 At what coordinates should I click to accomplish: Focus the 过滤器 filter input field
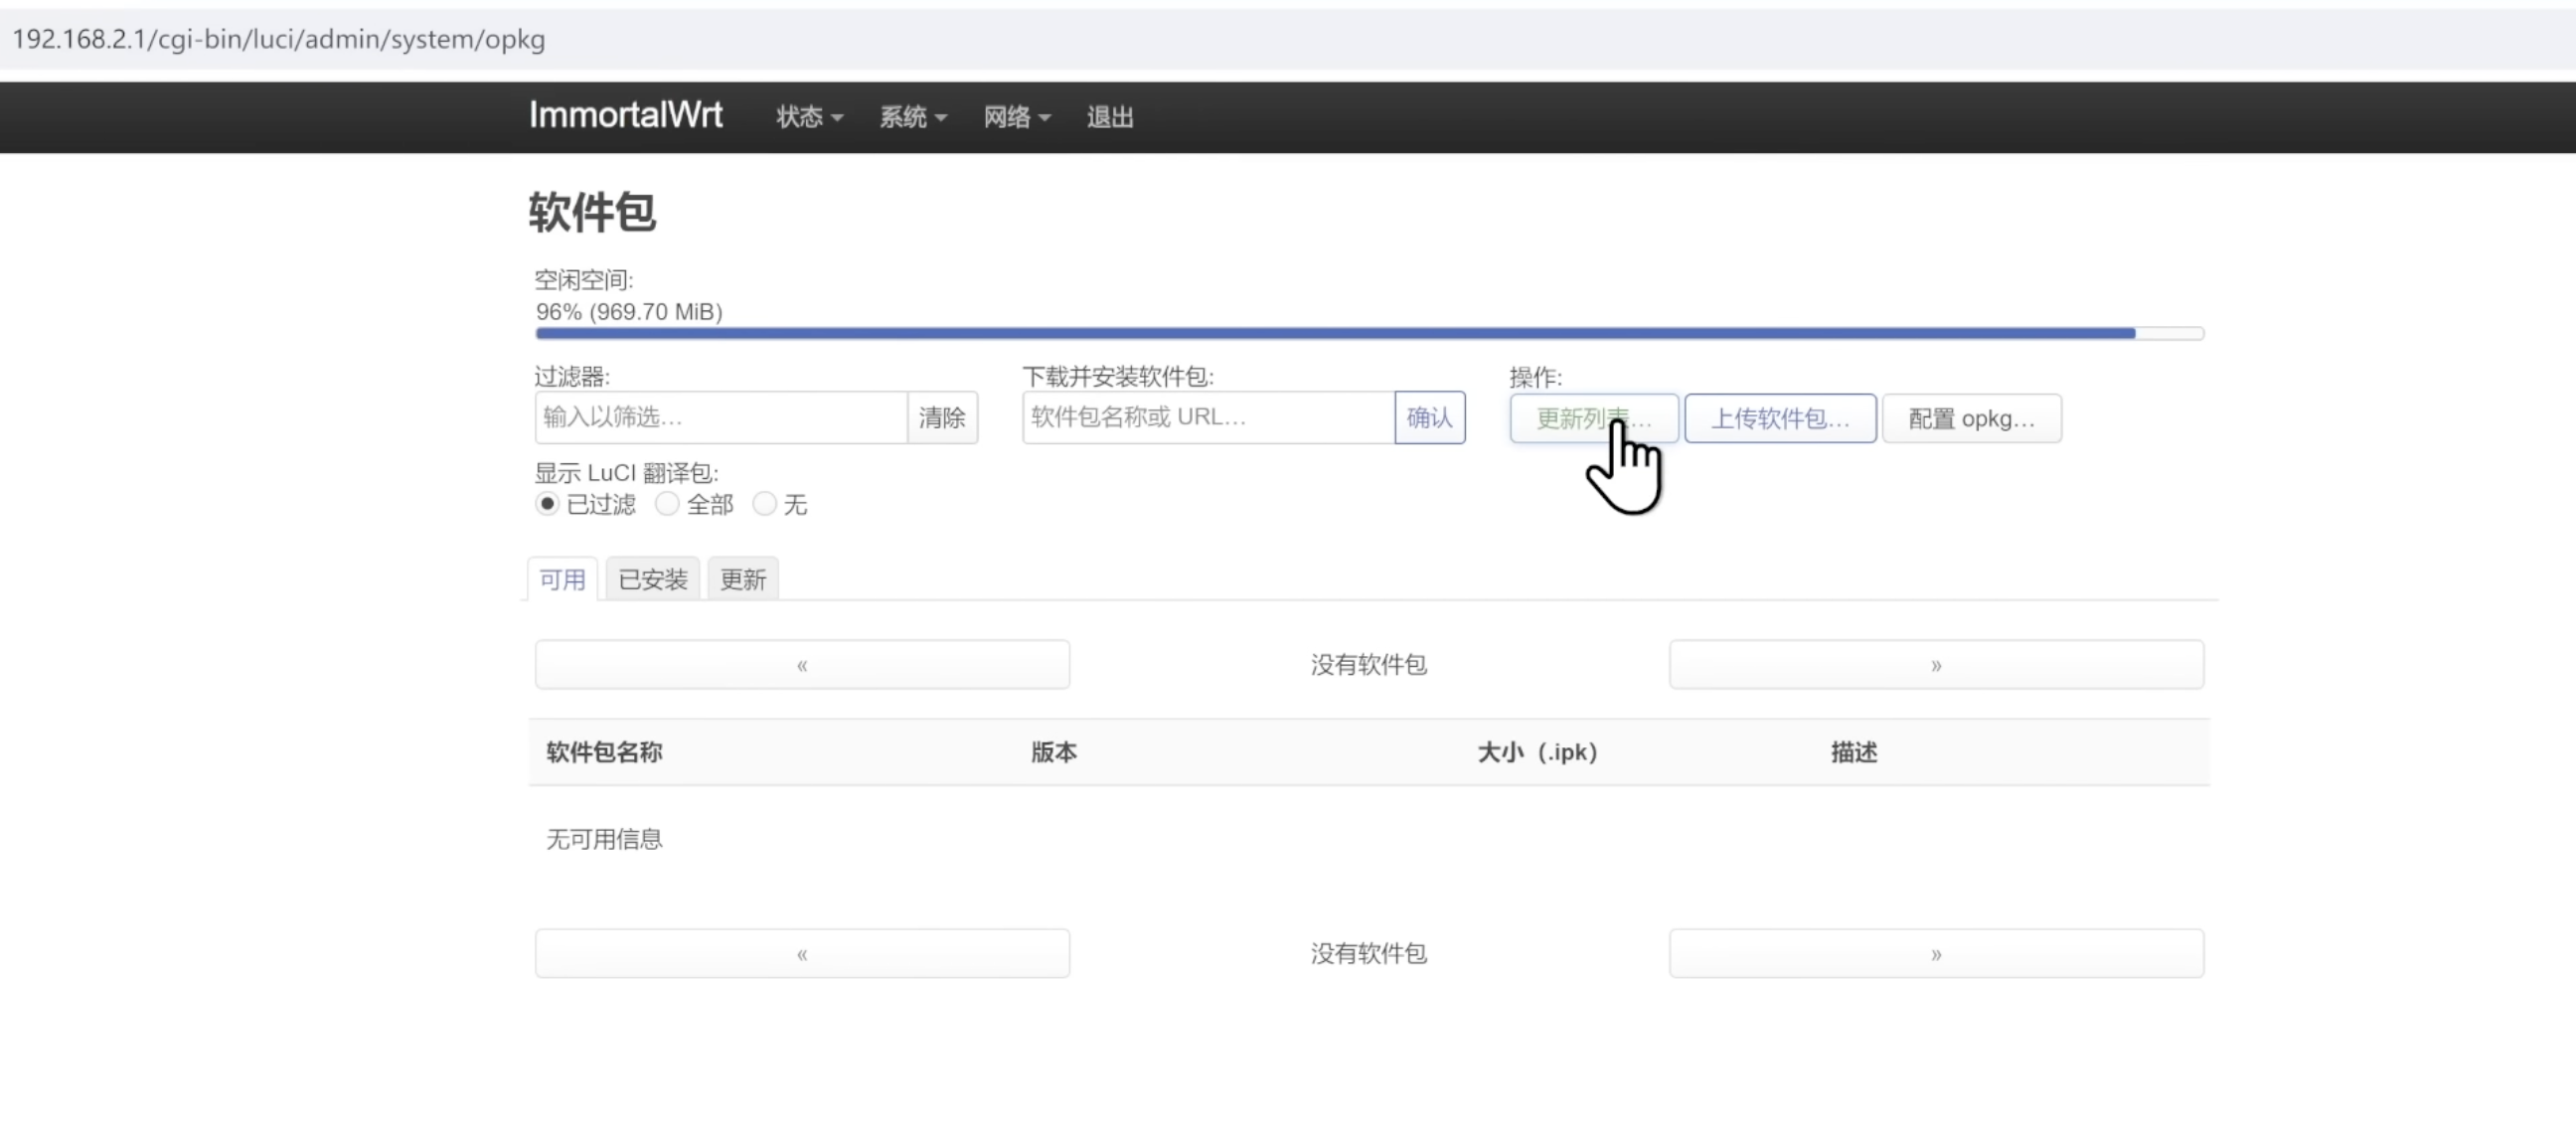(721, 417)
